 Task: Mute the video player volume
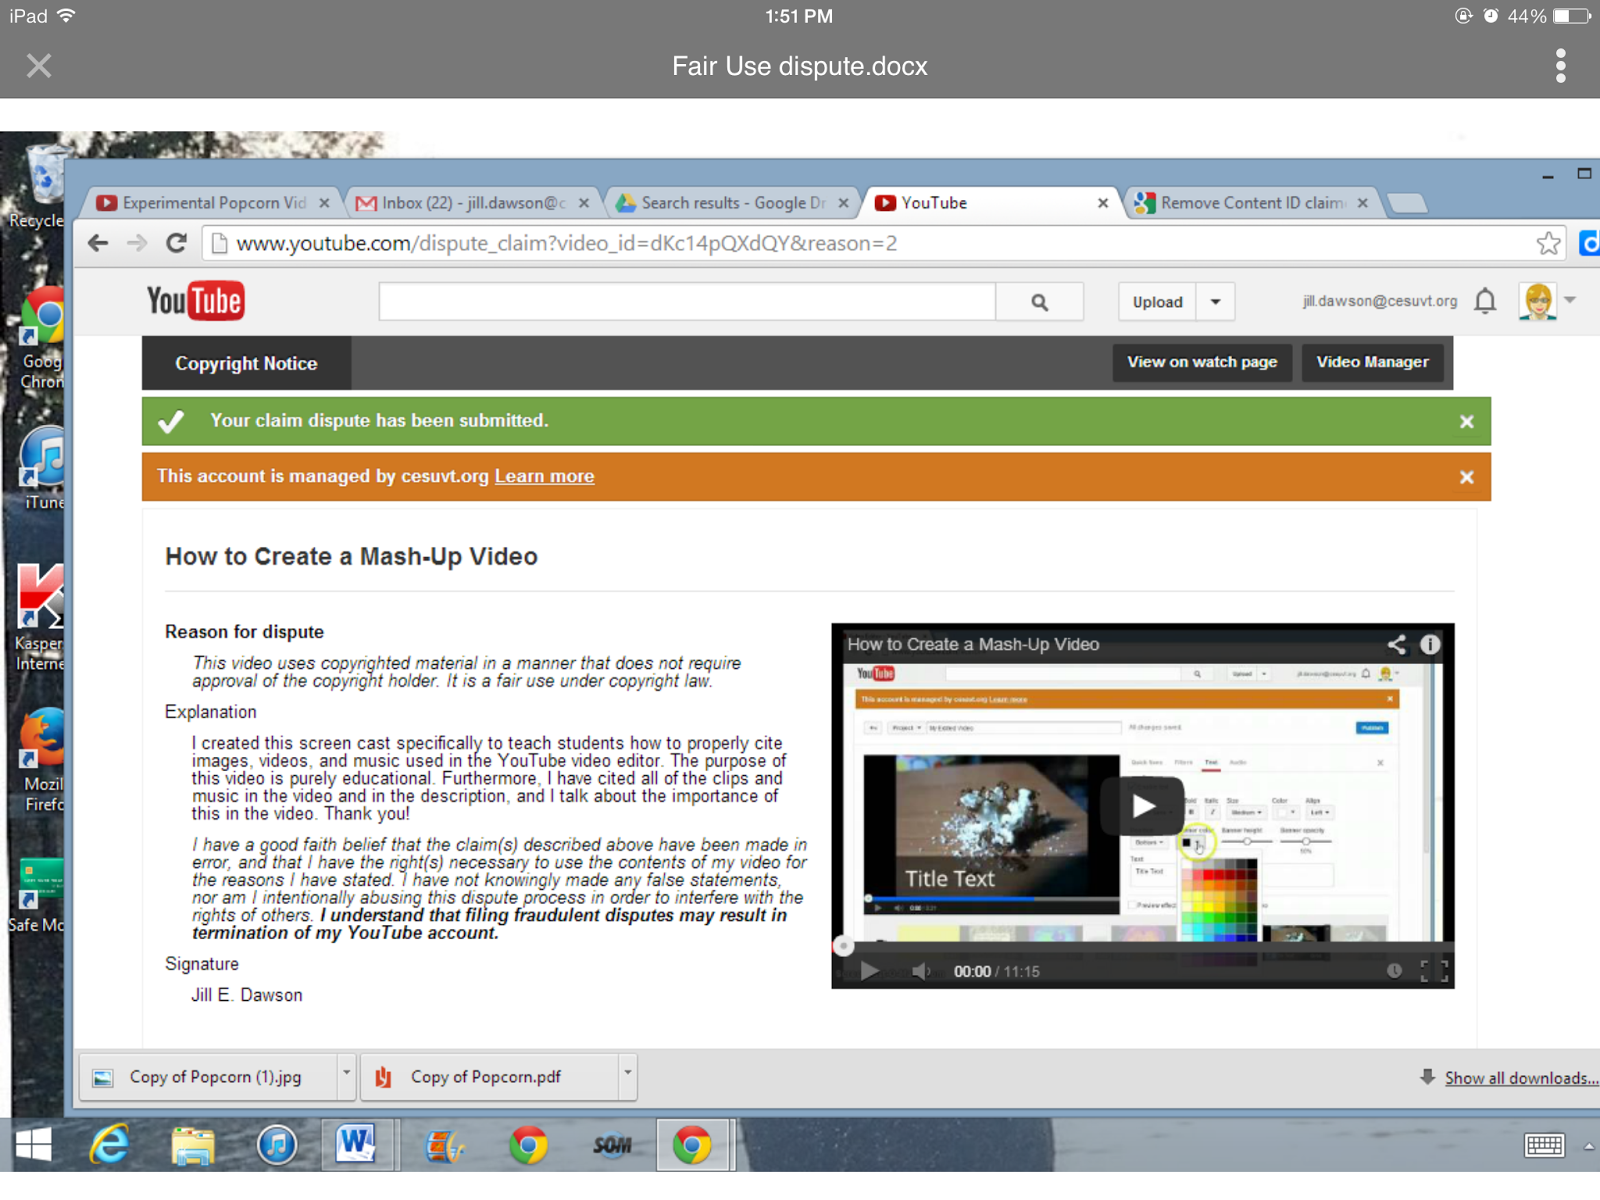921,971
